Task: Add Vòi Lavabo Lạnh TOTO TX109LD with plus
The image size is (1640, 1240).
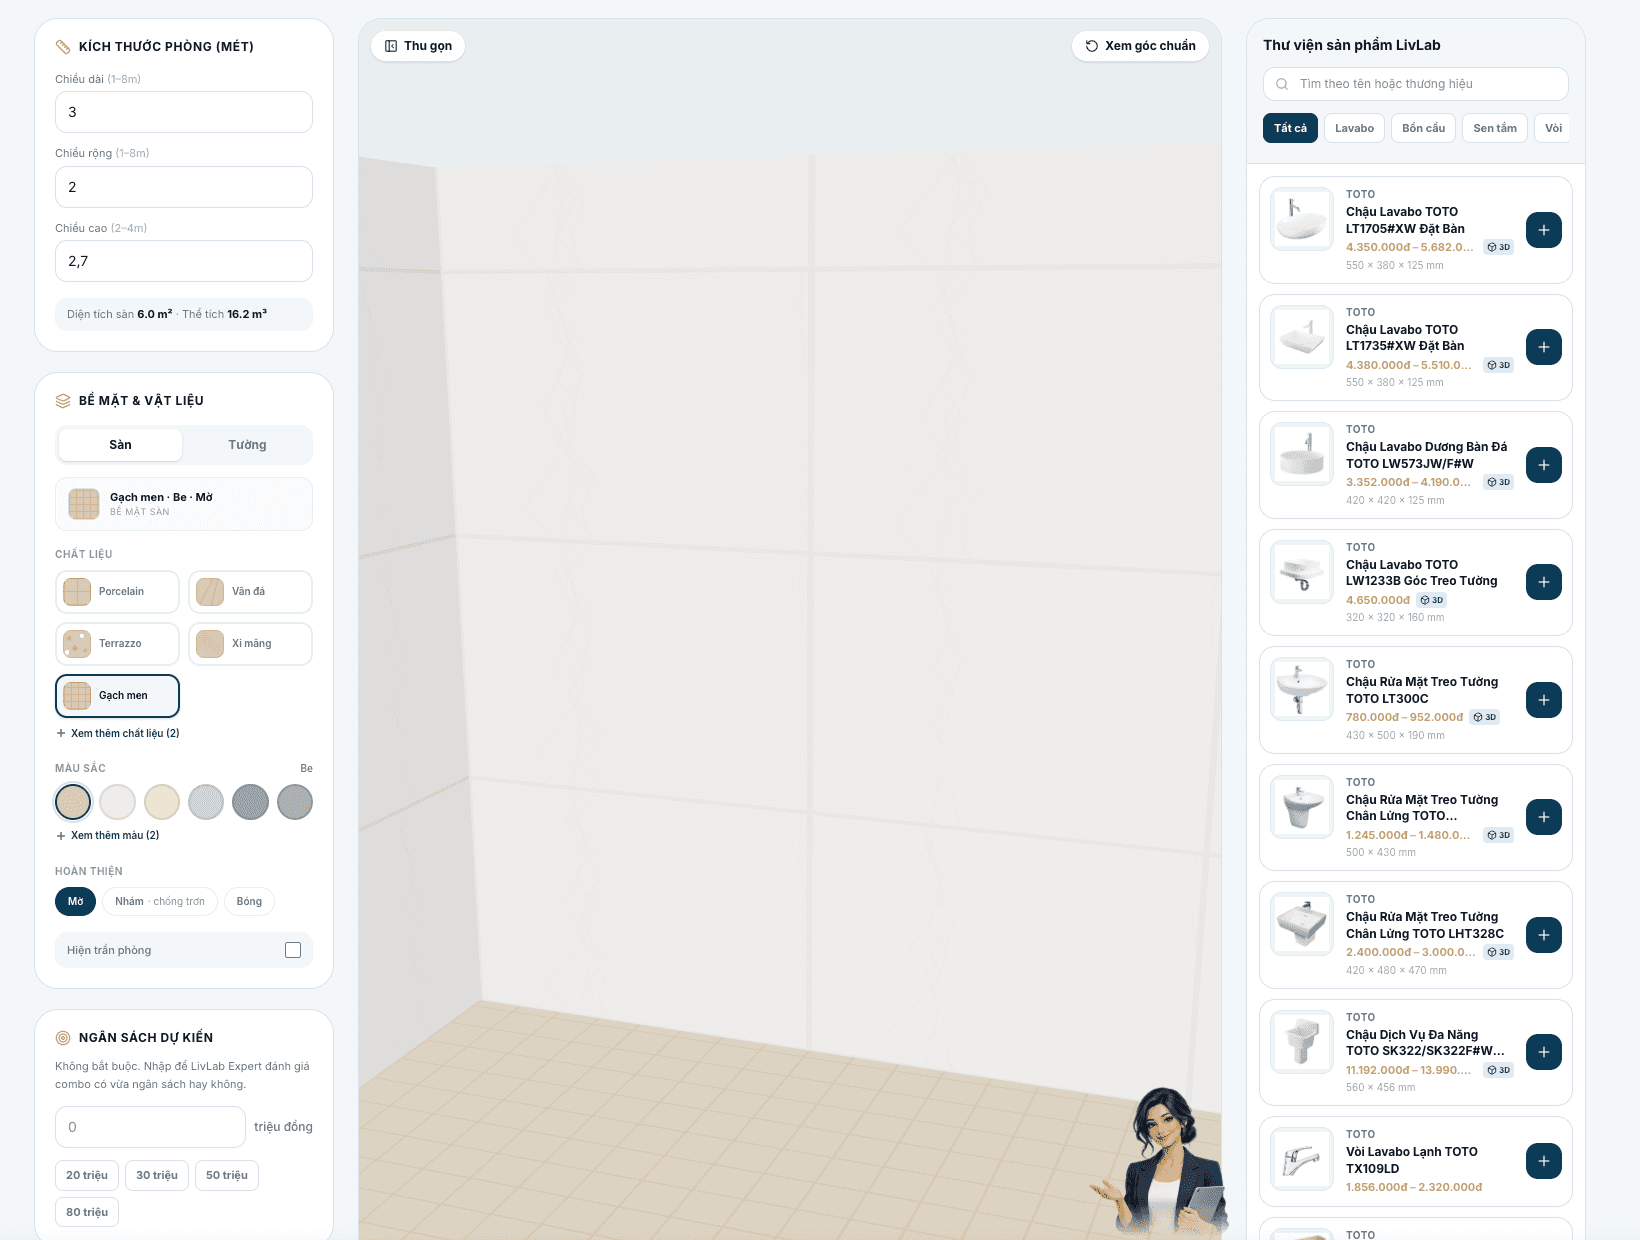Action: (x=1543, y=1161)
